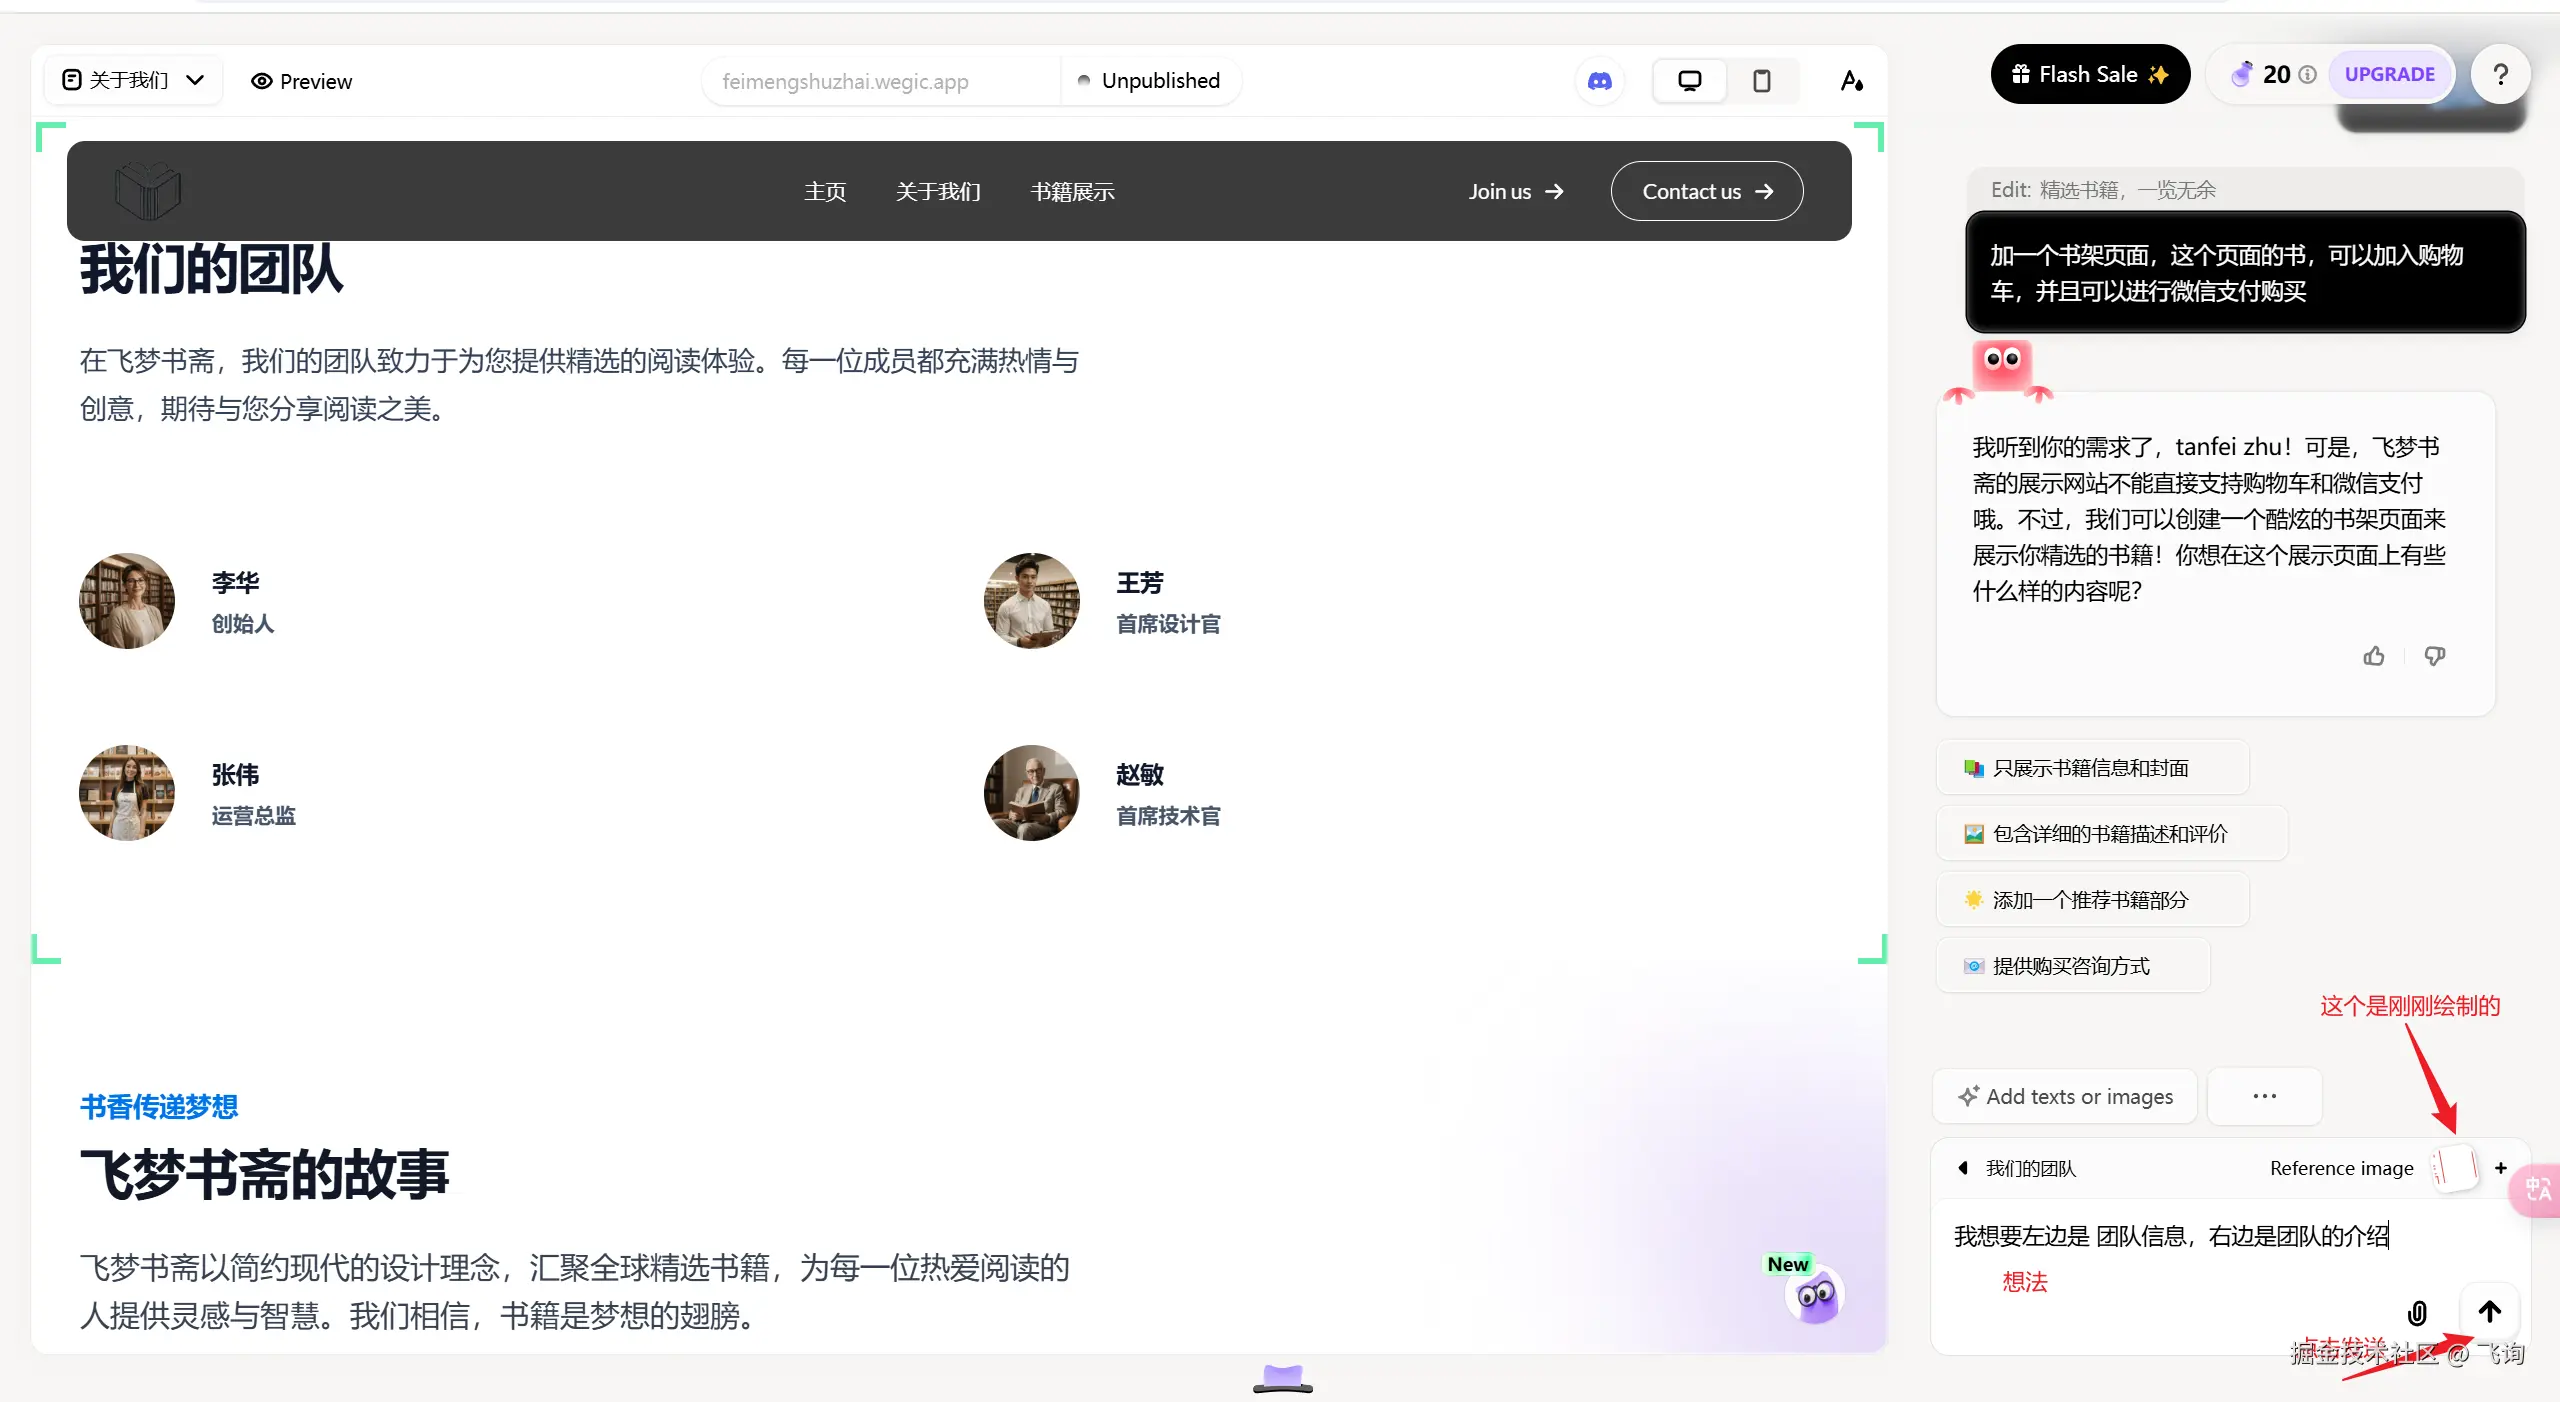Open the Discord community icon

pyautogui.click(x=1600, y=81)
